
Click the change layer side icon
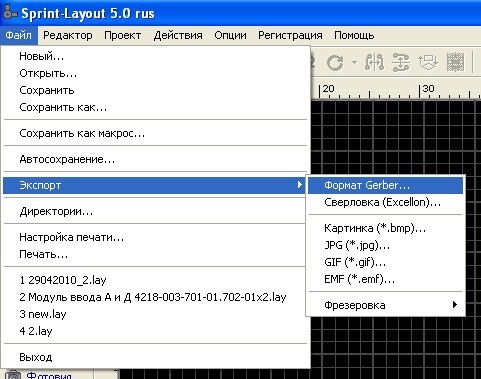coord(428,62)
